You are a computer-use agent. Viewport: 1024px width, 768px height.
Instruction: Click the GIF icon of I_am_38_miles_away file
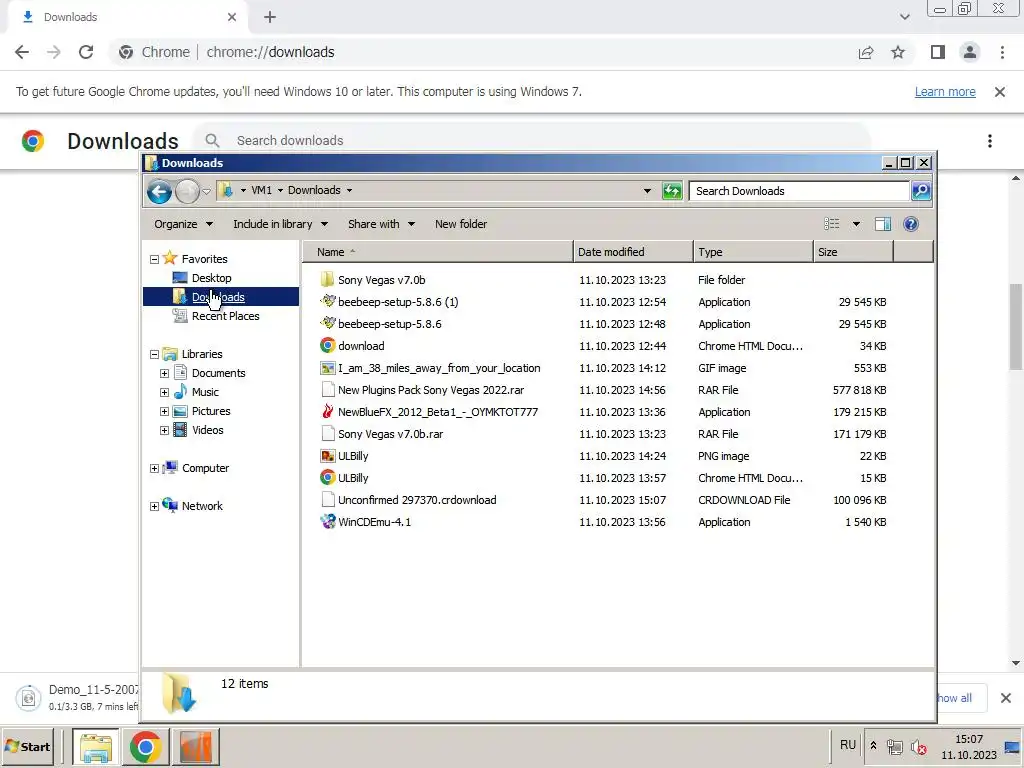(x=327, y=368)
